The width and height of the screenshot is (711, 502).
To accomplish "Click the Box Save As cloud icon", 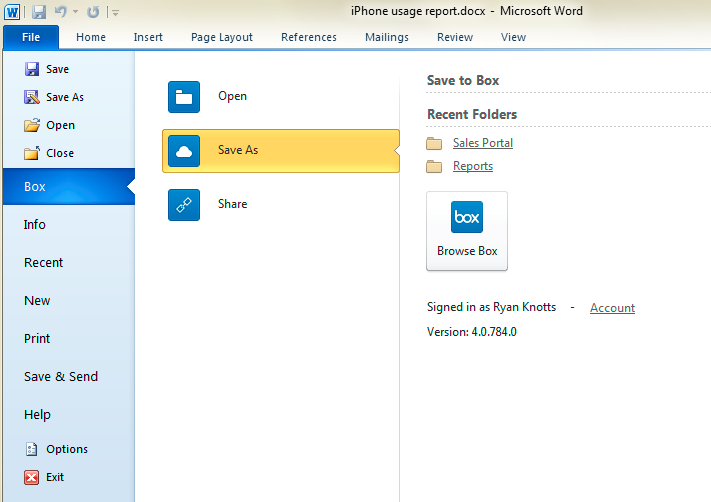I will point(184,151).
